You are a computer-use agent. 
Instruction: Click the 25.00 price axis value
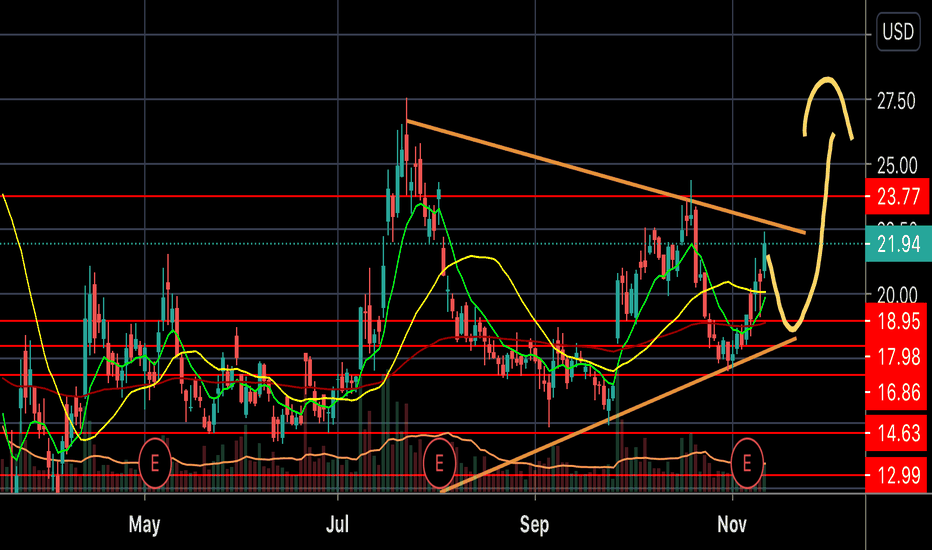(898, 165)
